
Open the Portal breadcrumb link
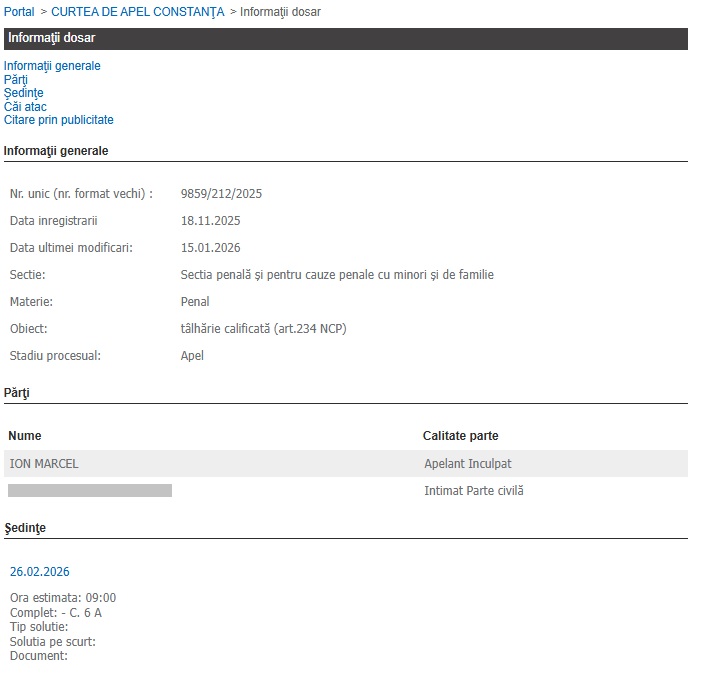[x=21, y=11]
